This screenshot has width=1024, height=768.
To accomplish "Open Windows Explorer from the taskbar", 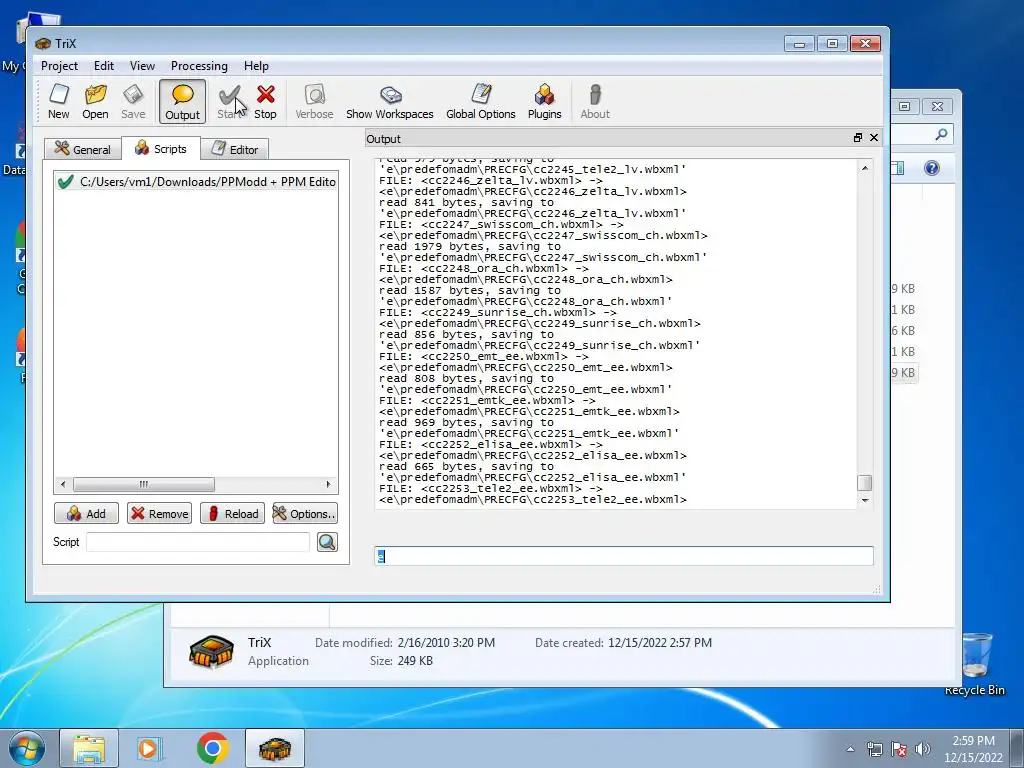I will (89, 748).
